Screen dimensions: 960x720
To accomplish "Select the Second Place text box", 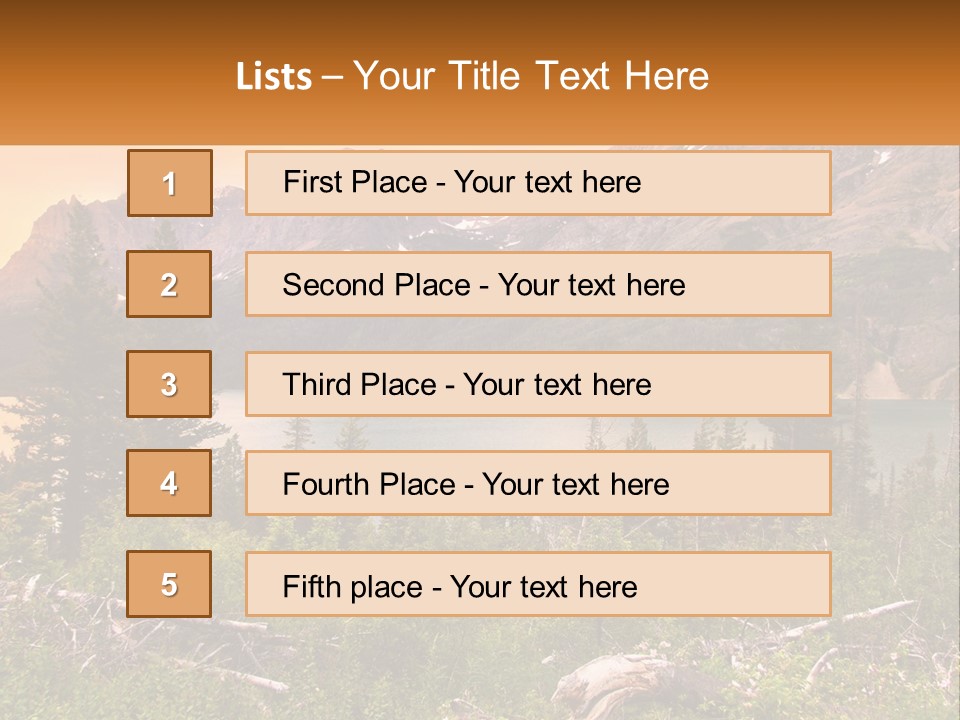I will pyautogui.click(x=538, y=284).
